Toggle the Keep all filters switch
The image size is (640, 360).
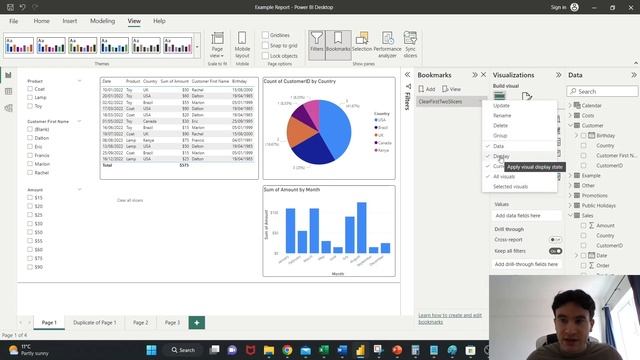(x=555, y=251)
